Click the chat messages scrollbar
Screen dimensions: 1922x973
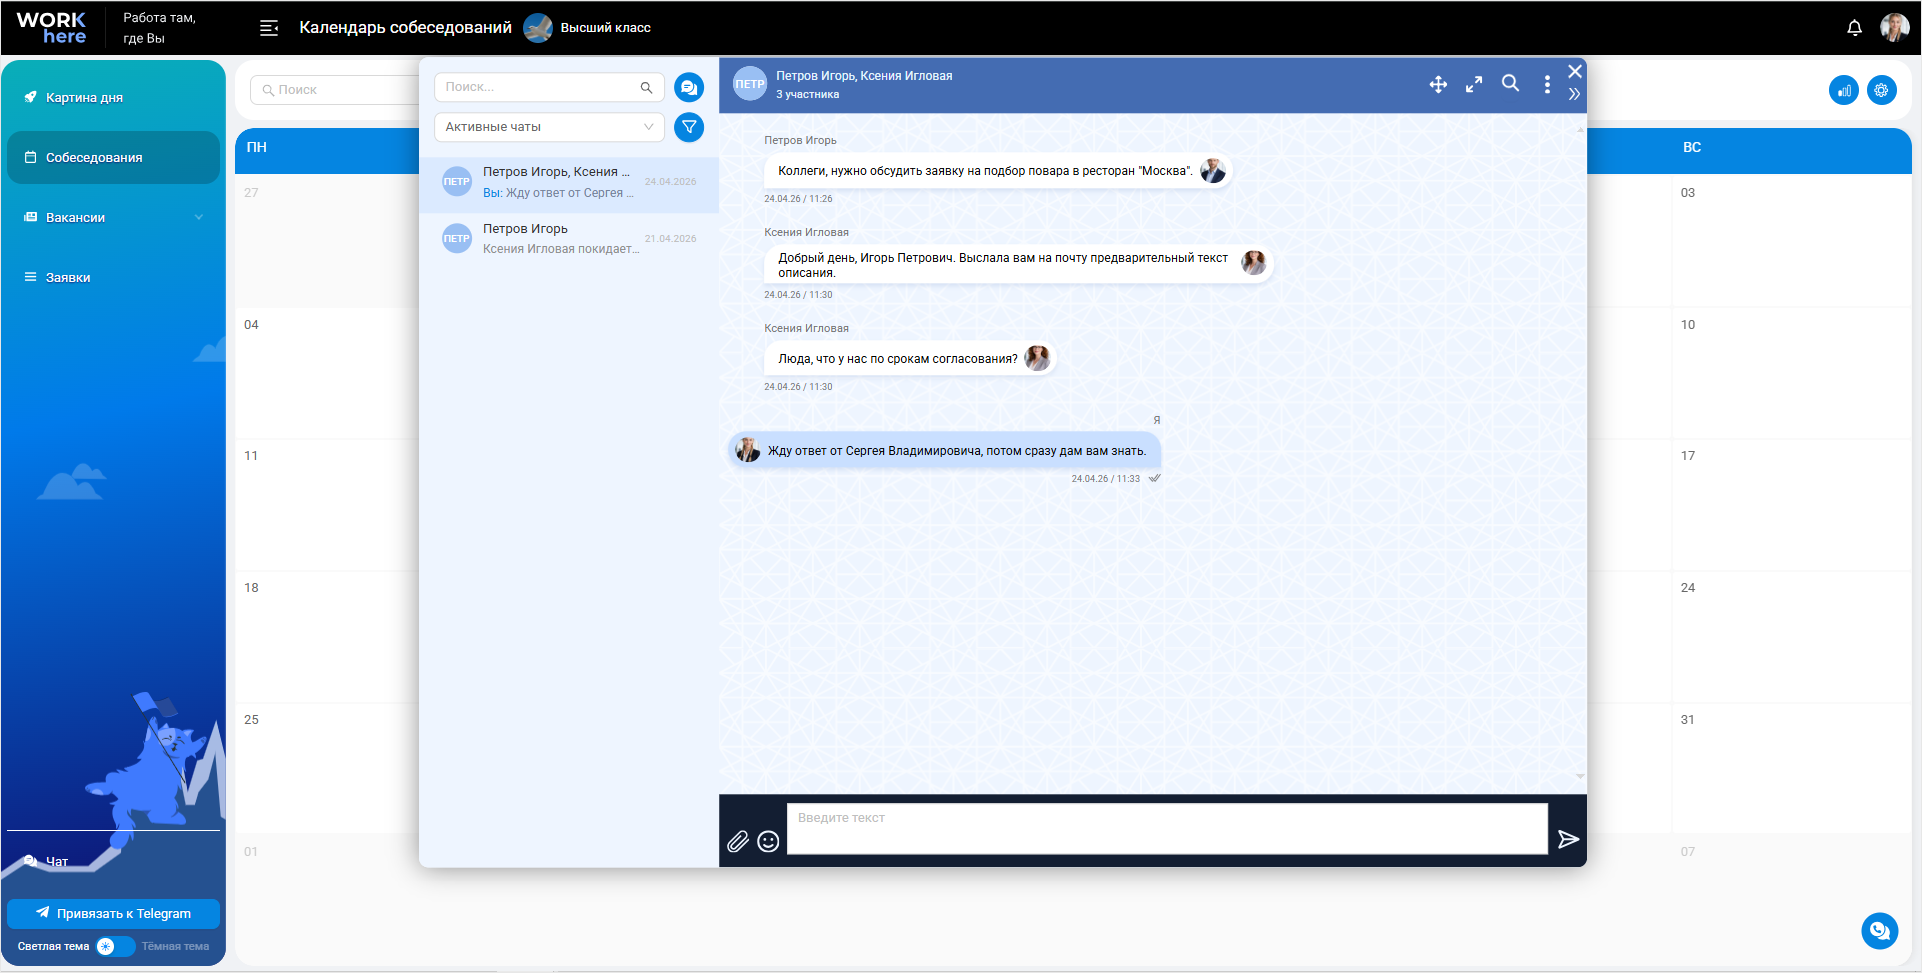pyautogui.click(x=1580, y=452)
